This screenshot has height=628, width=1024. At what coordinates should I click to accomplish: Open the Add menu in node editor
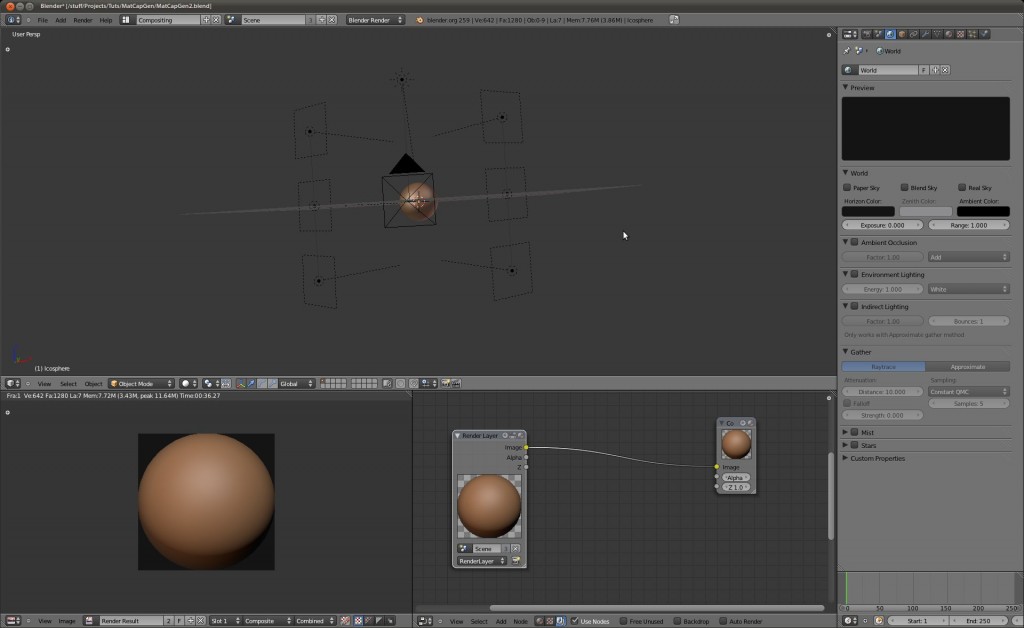(x=501, y=621)
